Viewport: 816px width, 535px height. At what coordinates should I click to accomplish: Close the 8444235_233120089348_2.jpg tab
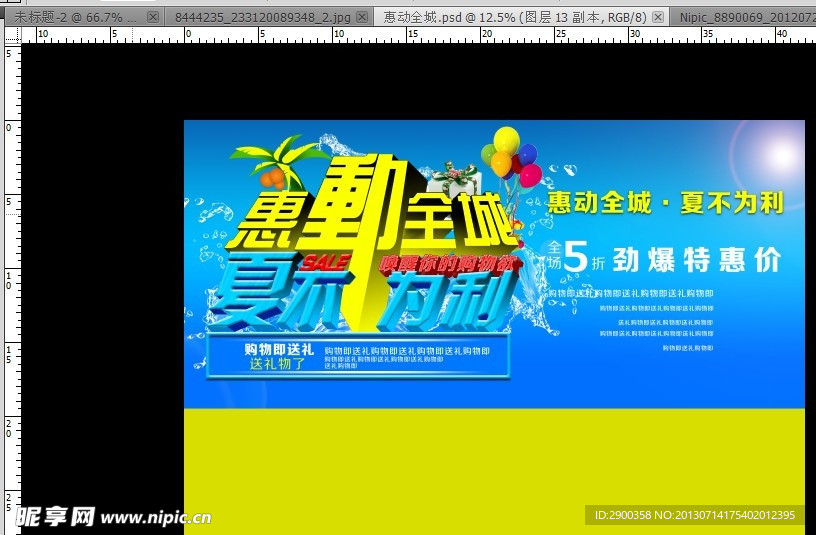362,17
